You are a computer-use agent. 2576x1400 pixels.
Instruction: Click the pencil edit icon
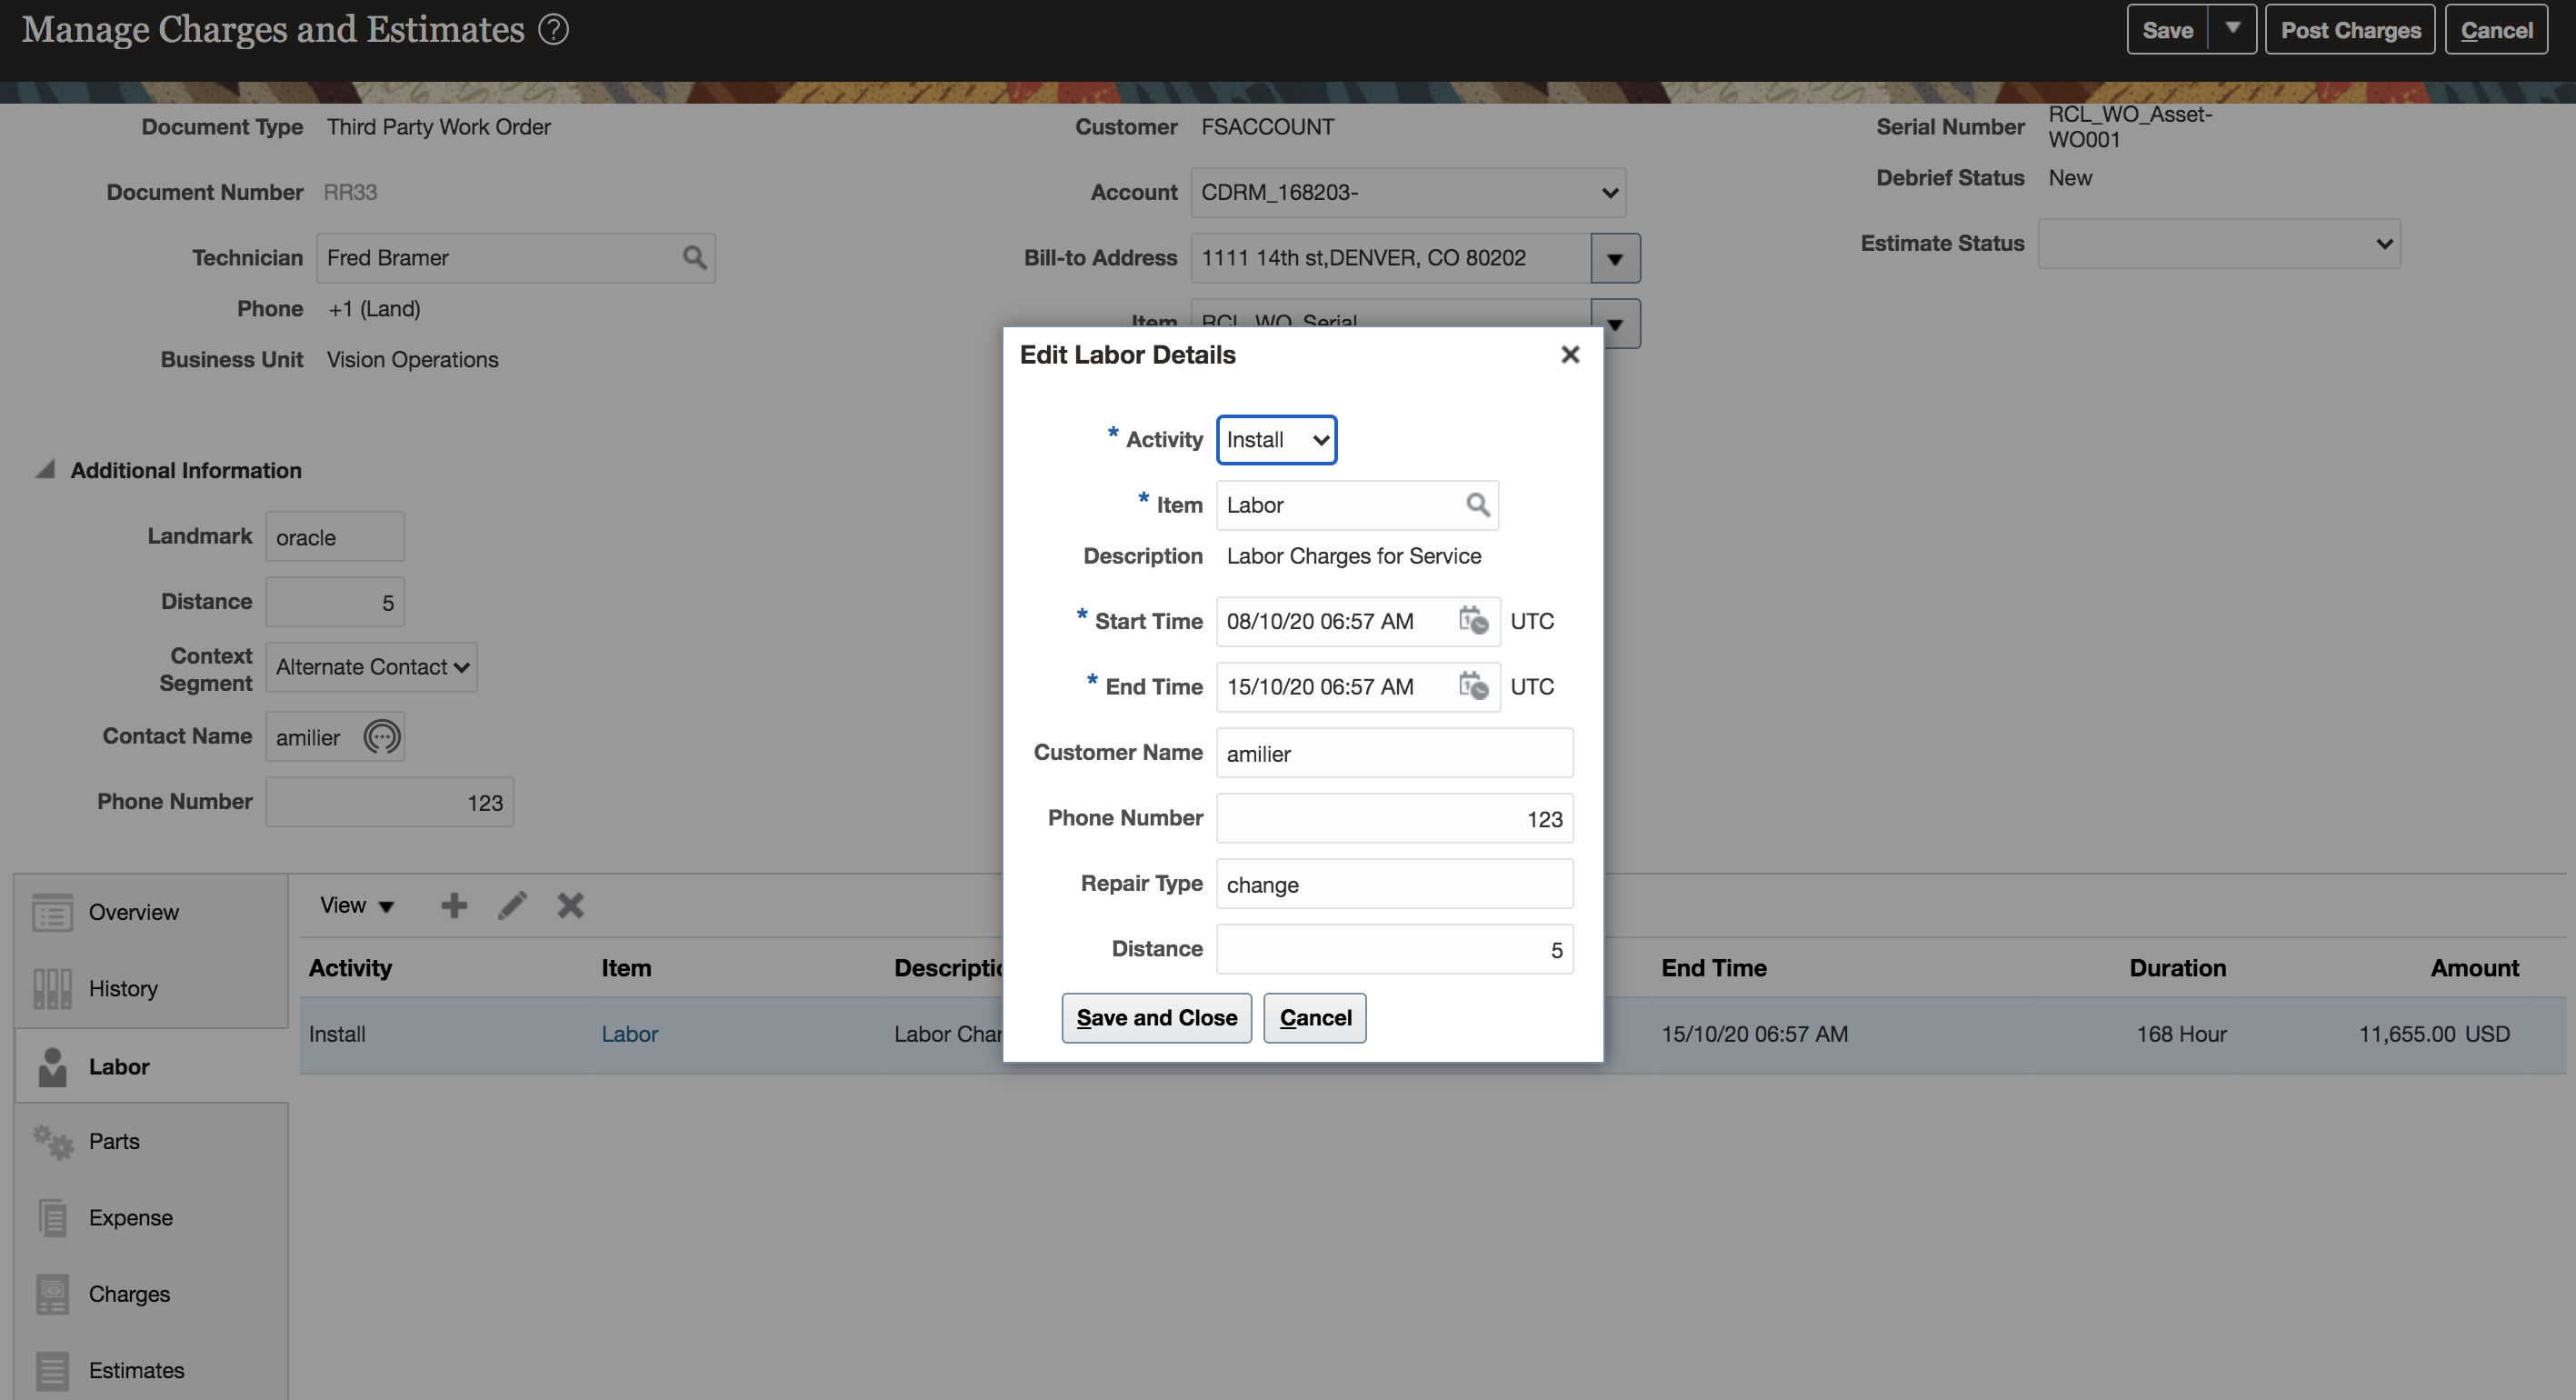coord(512,906)
